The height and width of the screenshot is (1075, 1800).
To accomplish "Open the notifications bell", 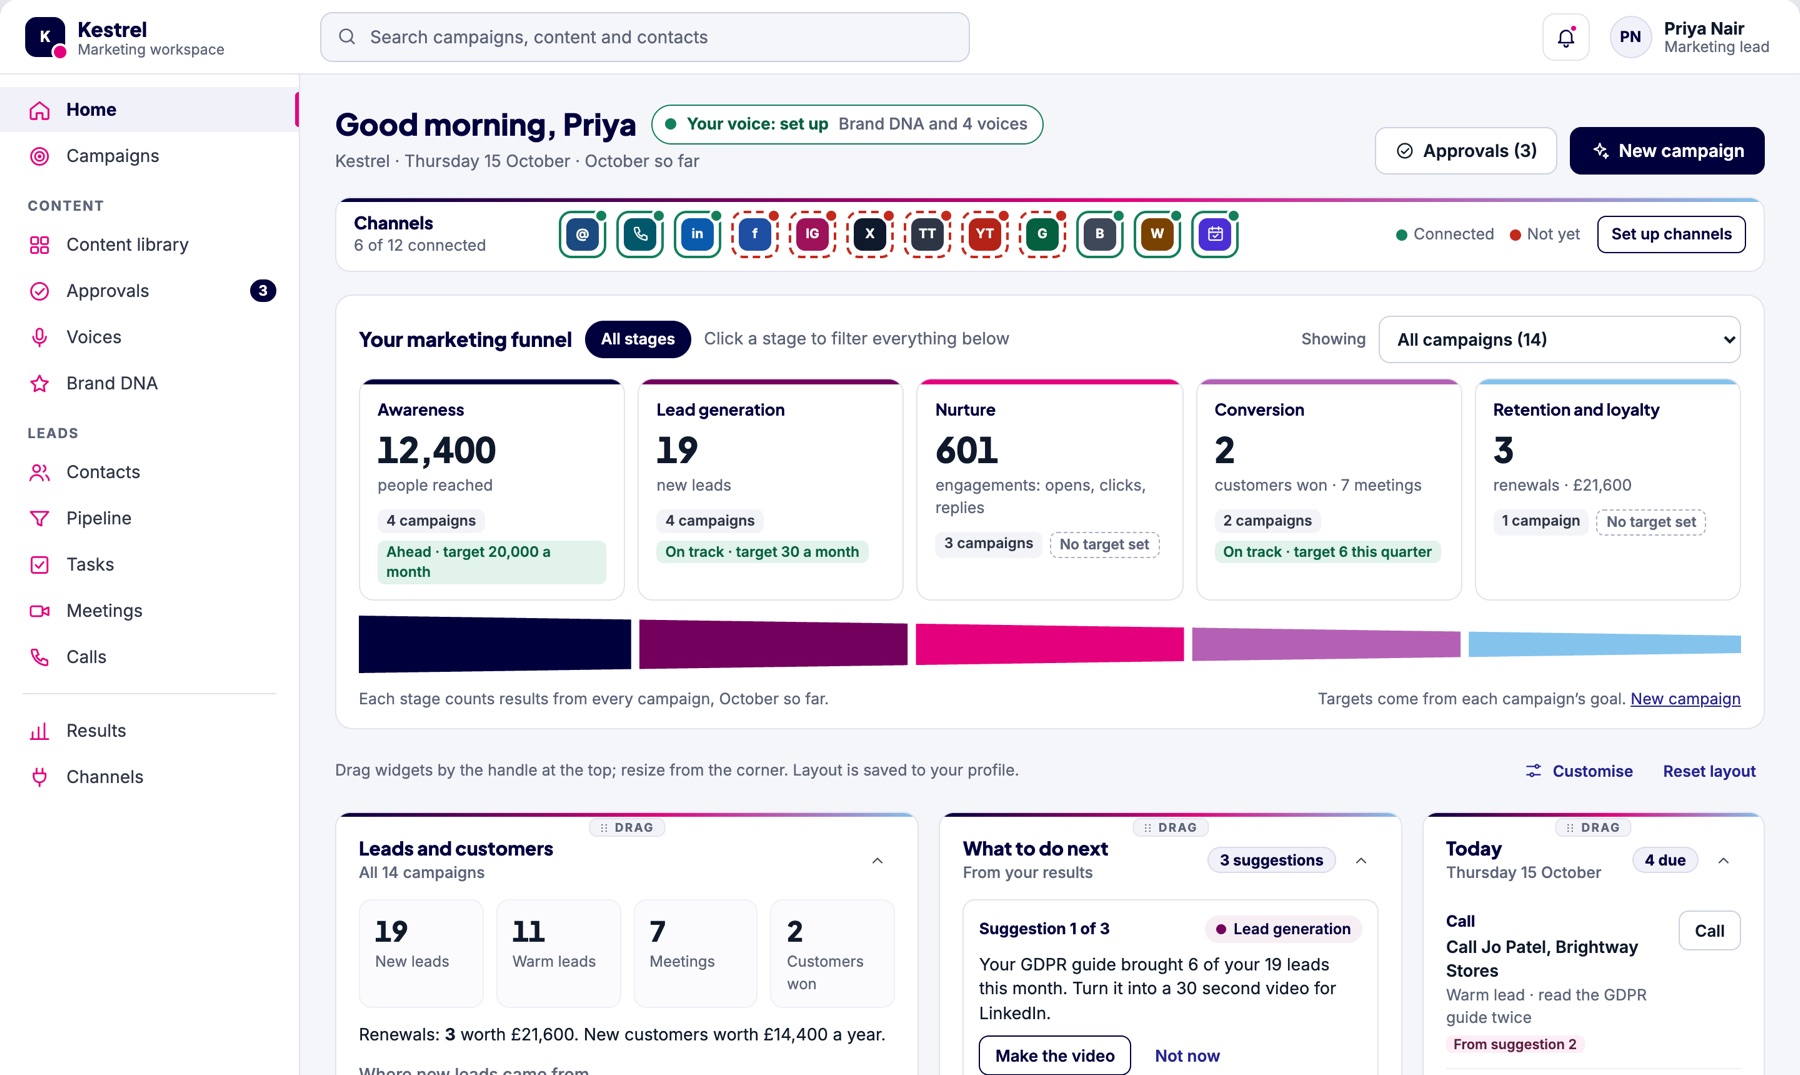I will pos(1565,37).
